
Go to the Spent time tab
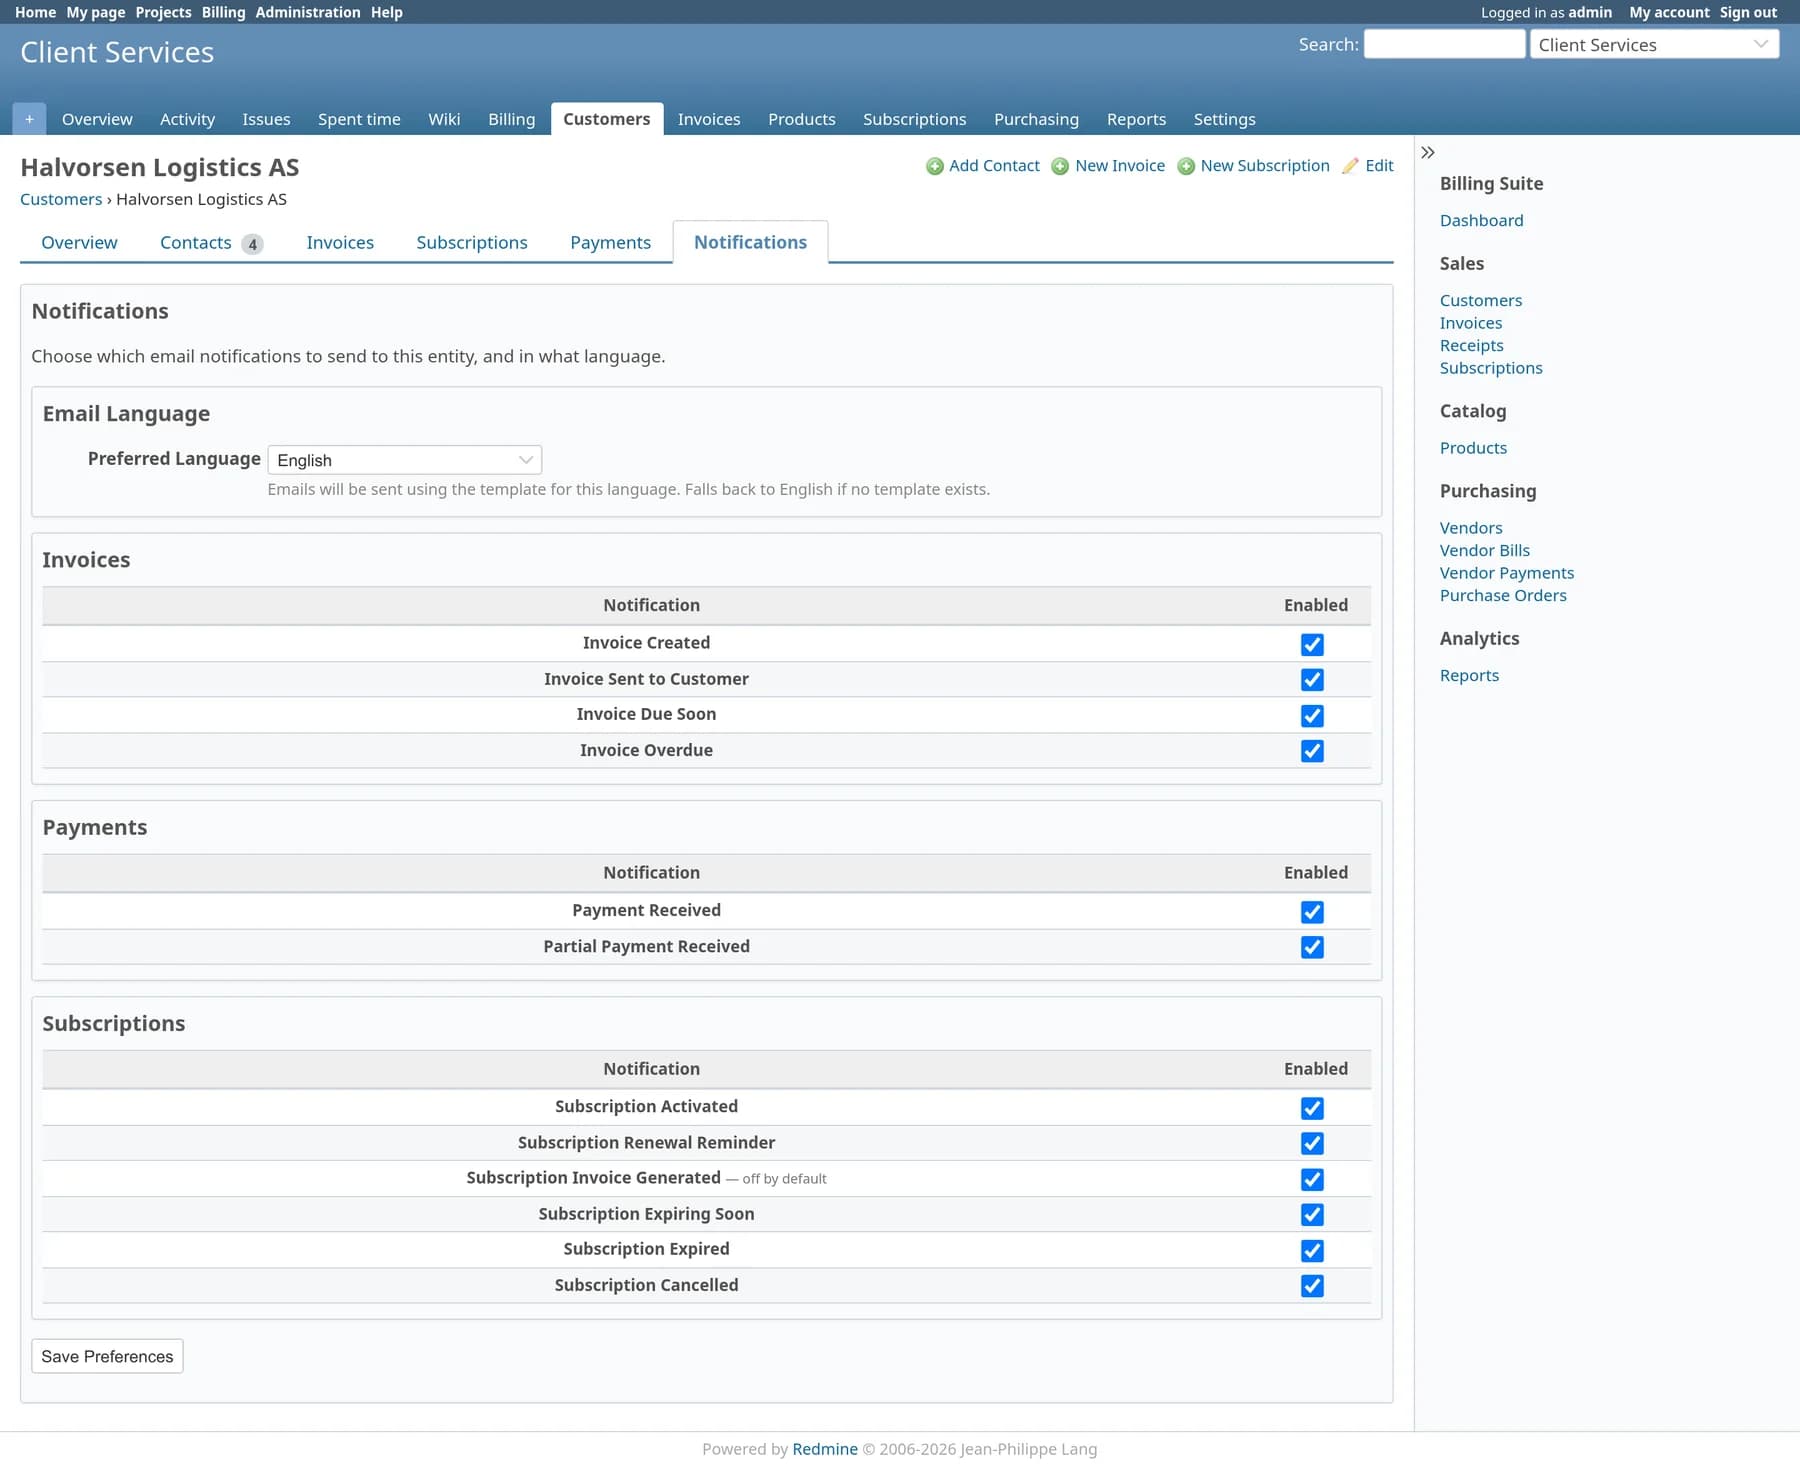pyautogui.click(x=359, y=119)
